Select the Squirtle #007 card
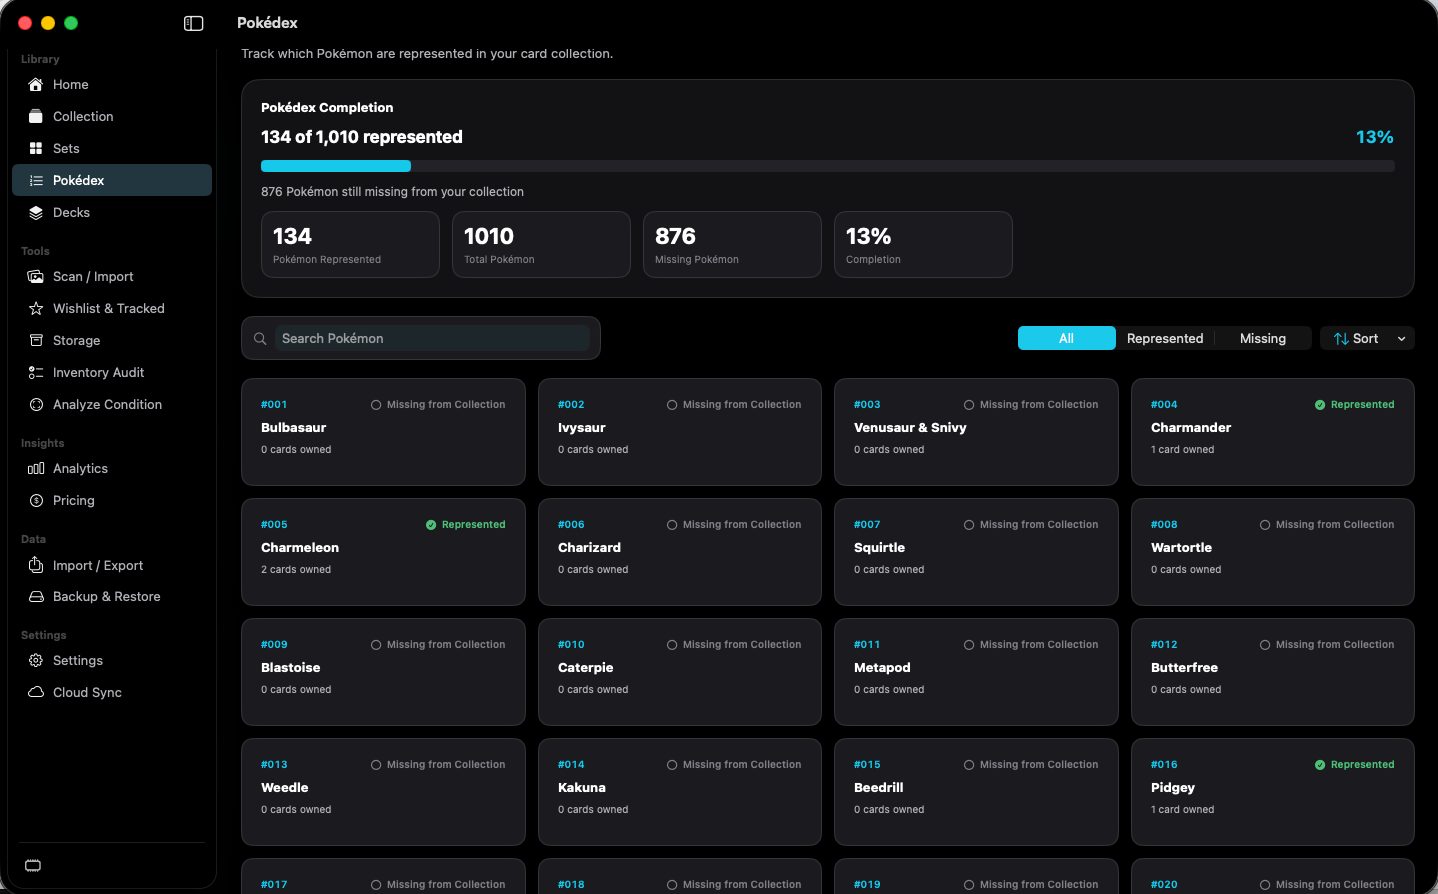 click(976, 552)
